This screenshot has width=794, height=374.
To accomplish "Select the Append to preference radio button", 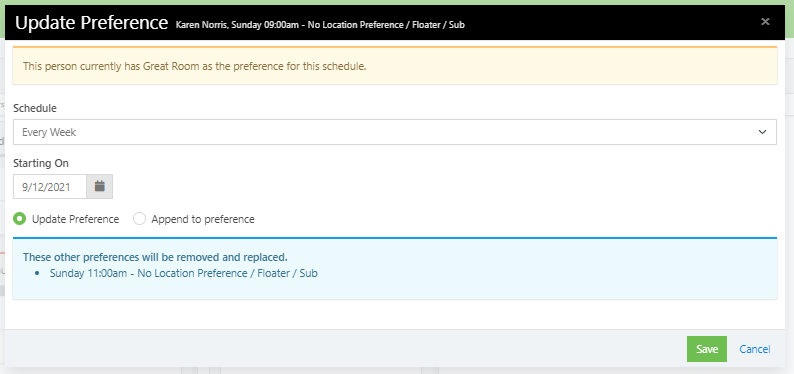I will (139, 219).
